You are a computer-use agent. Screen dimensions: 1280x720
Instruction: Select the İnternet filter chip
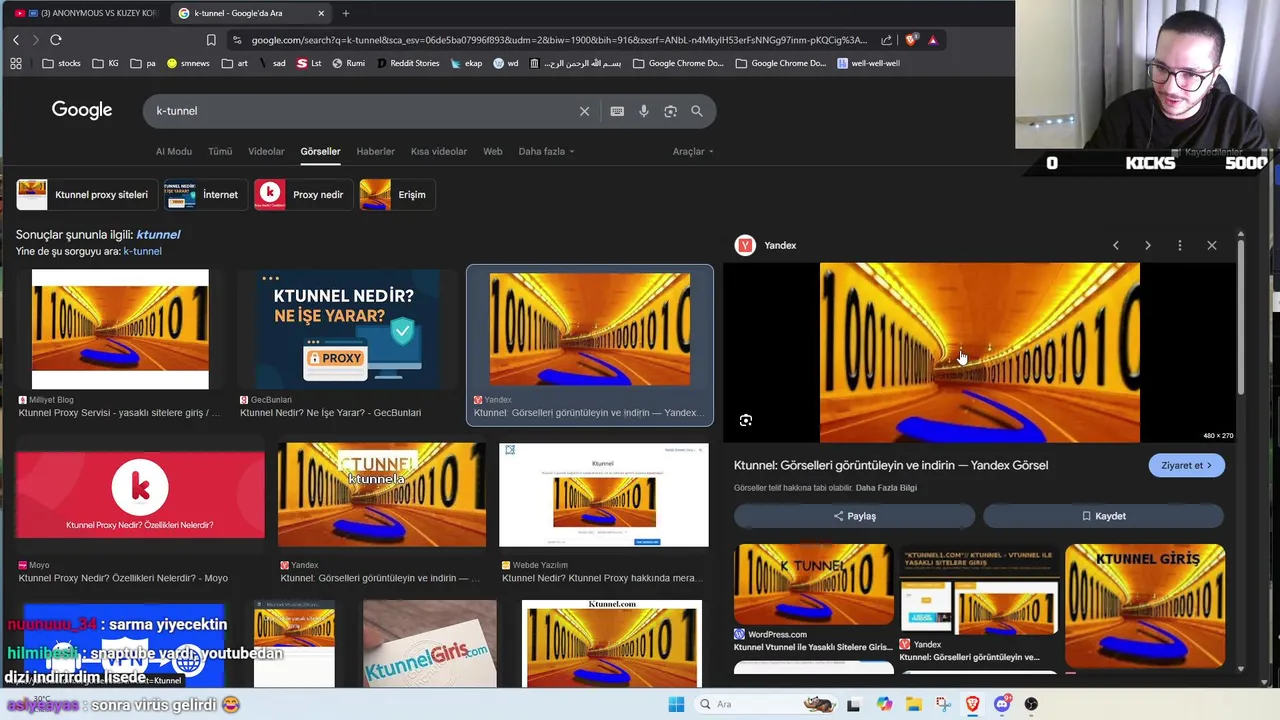click(x=204, y=195)
